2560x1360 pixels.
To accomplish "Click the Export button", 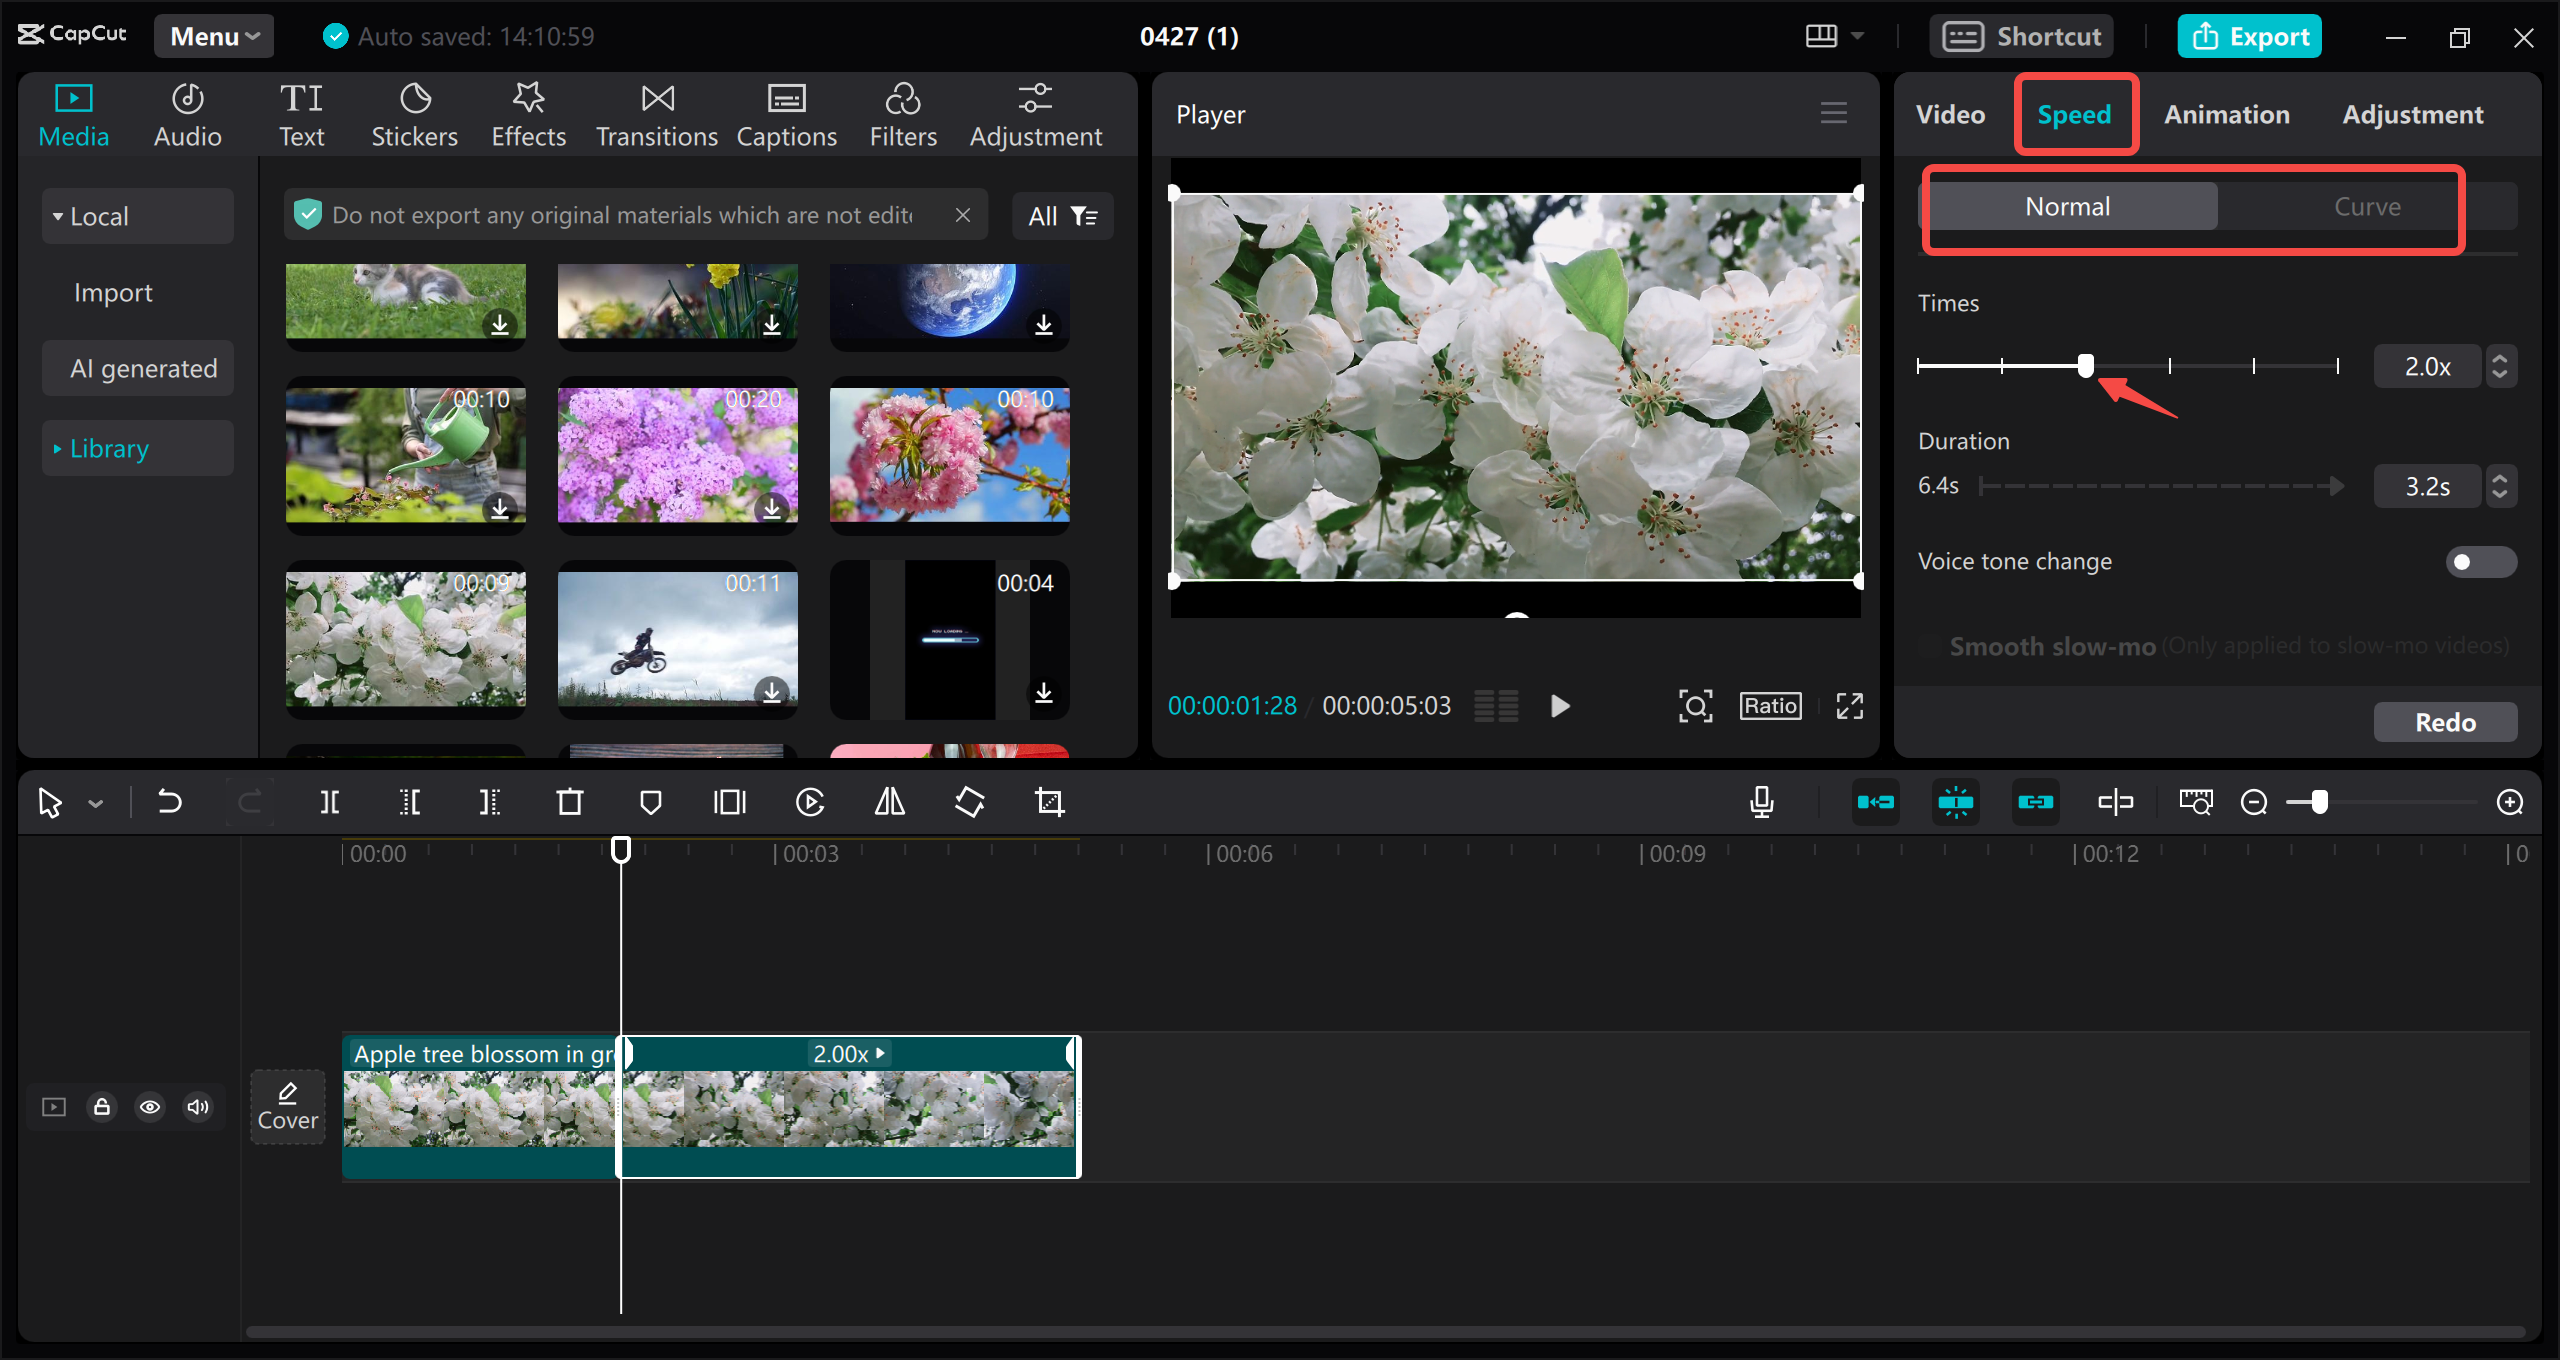I will click(2249, 37).
